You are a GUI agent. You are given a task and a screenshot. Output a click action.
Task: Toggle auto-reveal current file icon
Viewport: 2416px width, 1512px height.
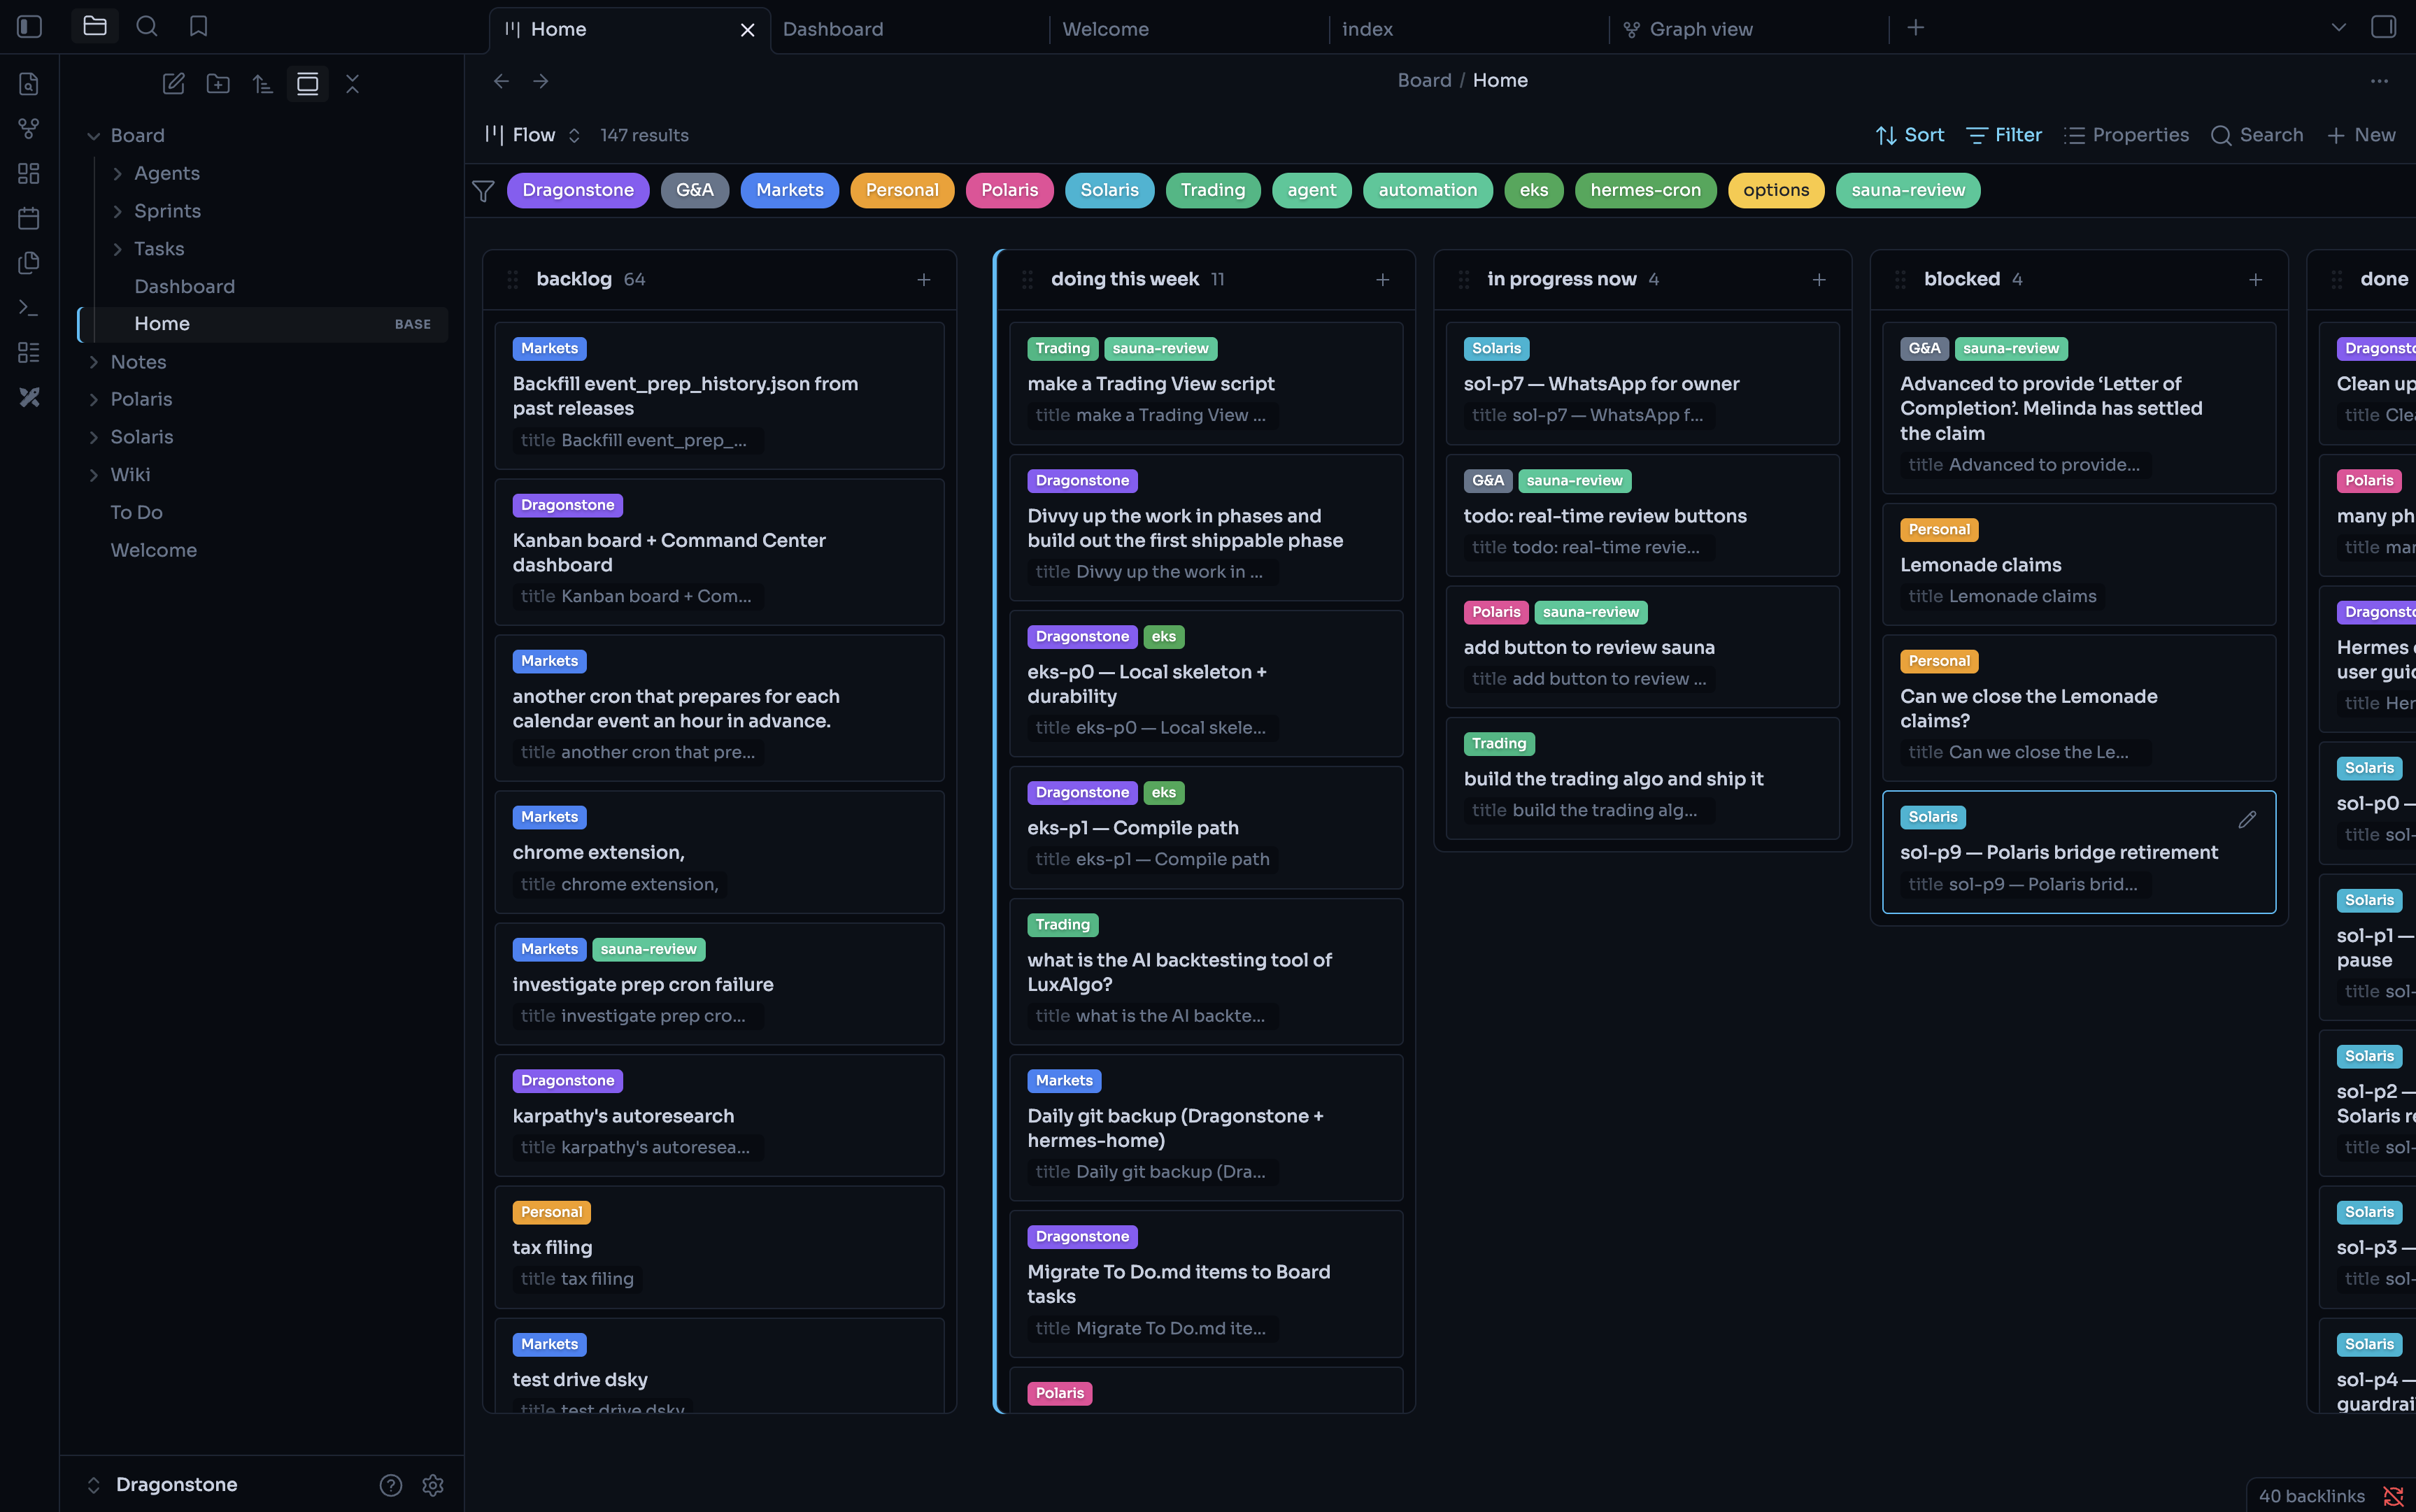[x=308, y=84]
